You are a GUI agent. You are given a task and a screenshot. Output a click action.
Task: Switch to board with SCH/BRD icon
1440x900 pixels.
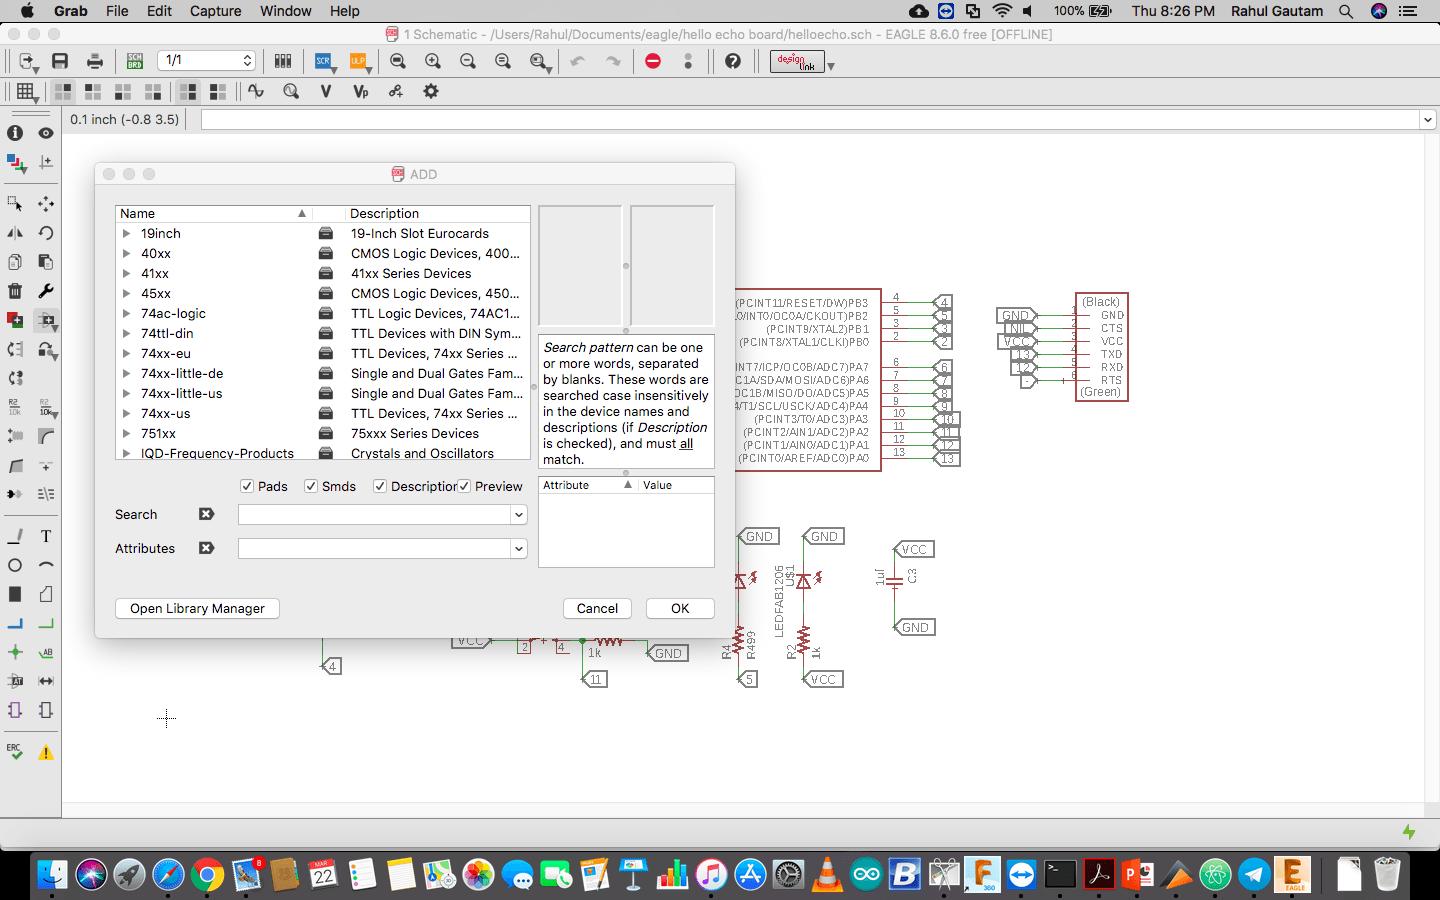click(135, 61)
